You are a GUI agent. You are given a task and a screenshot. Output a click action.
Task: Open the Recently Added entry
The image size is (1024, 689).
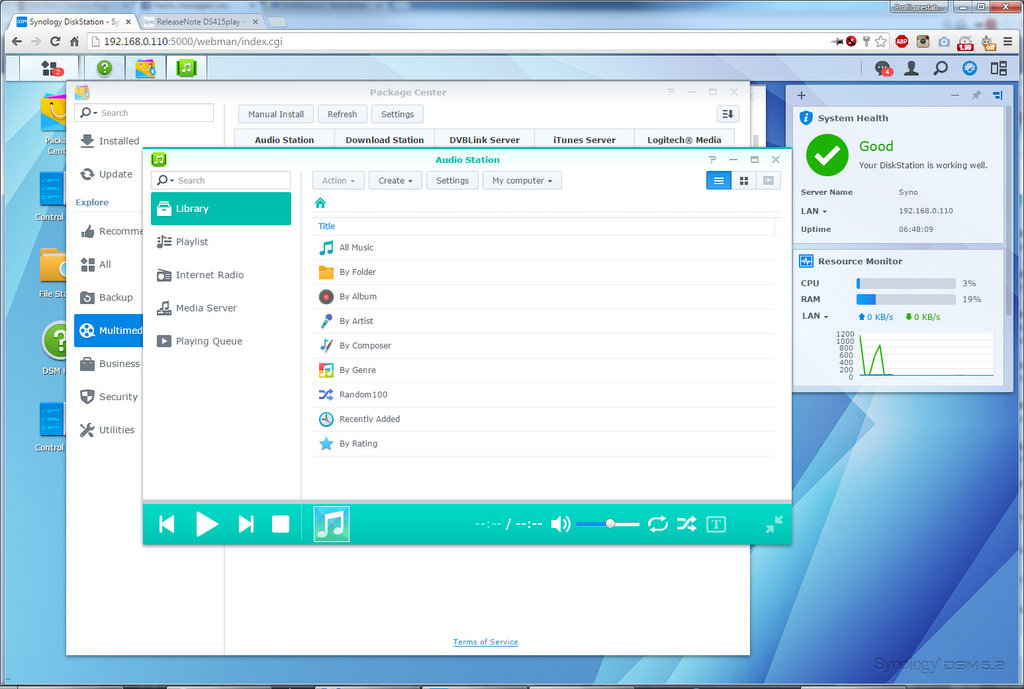pos(543,419)
